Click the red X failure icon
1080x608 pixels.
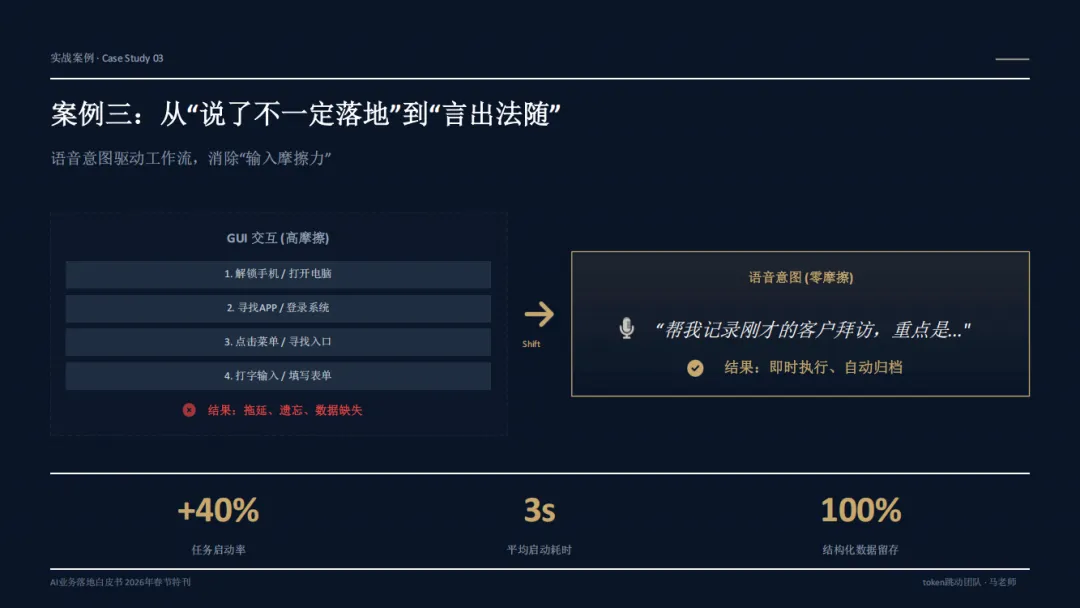point(189,410)
